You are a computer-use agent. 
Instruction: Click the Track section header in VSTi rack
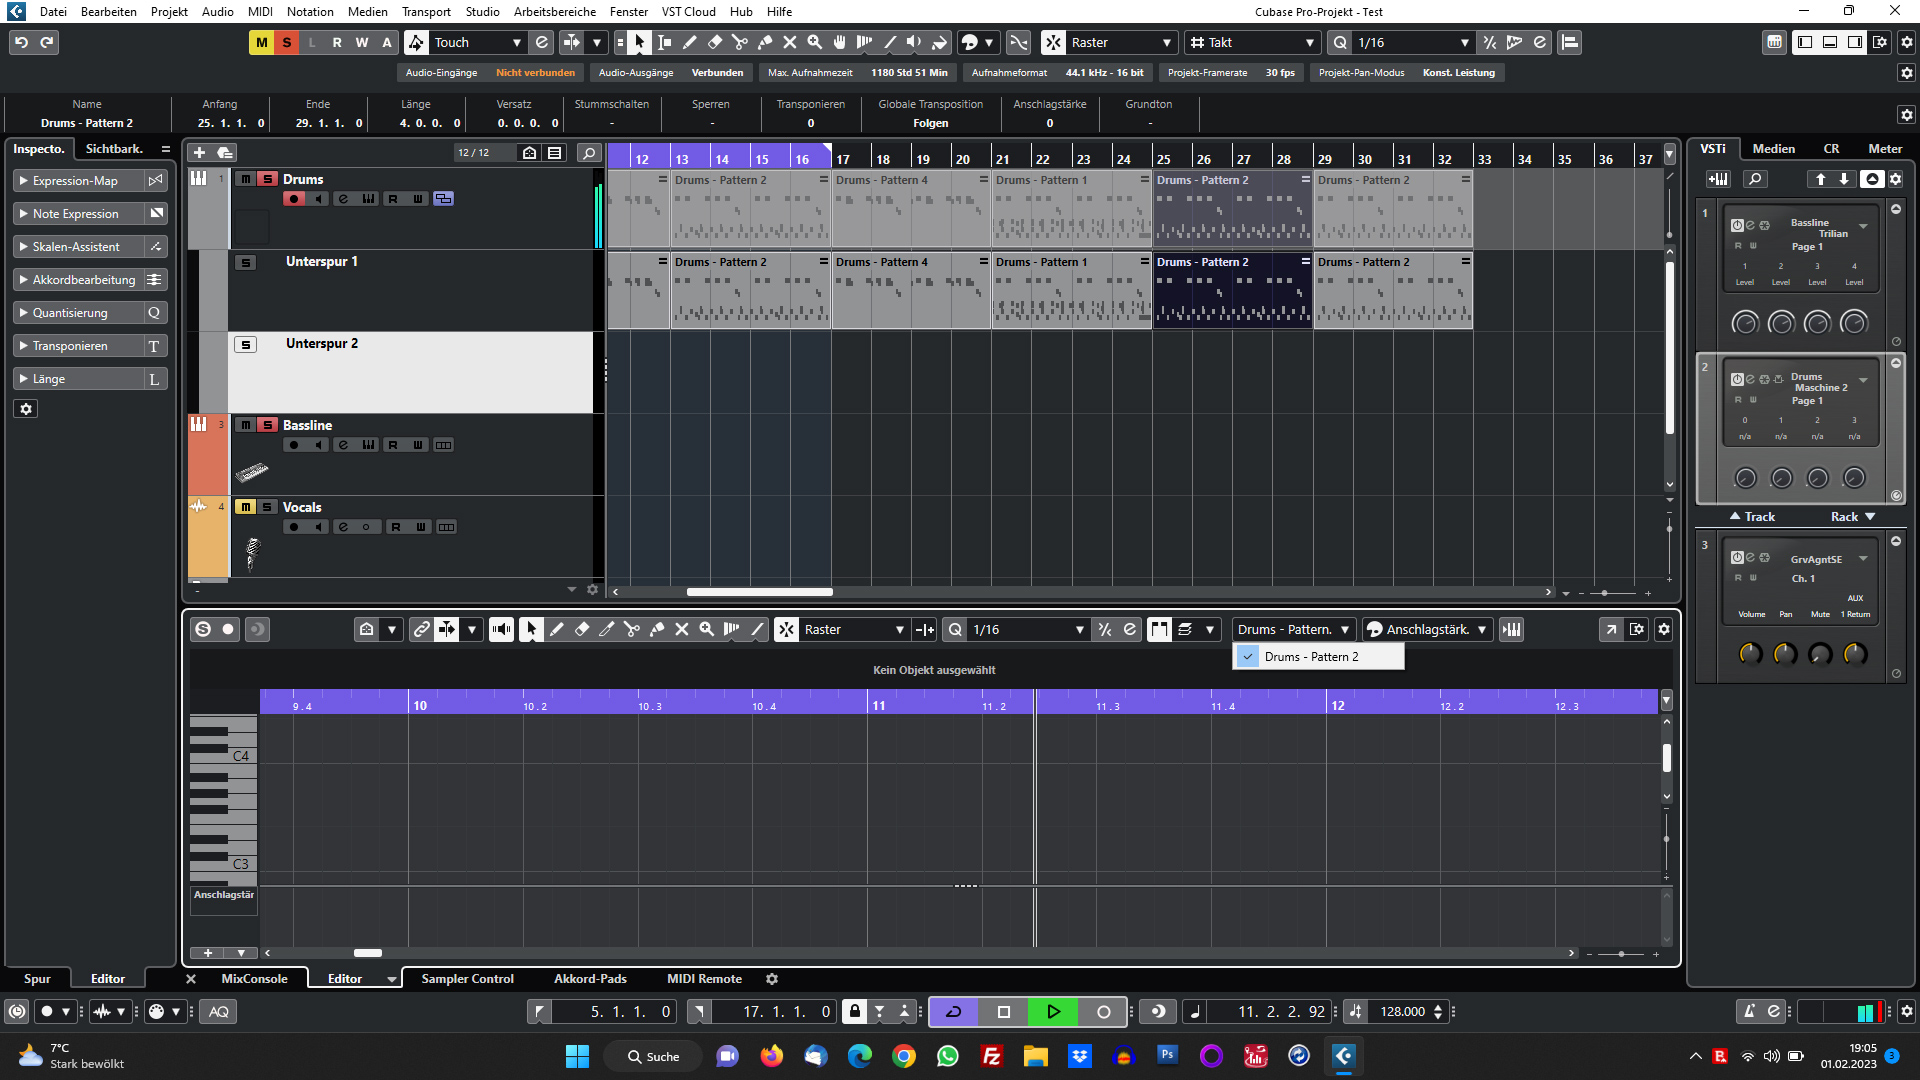point(1752,517)
